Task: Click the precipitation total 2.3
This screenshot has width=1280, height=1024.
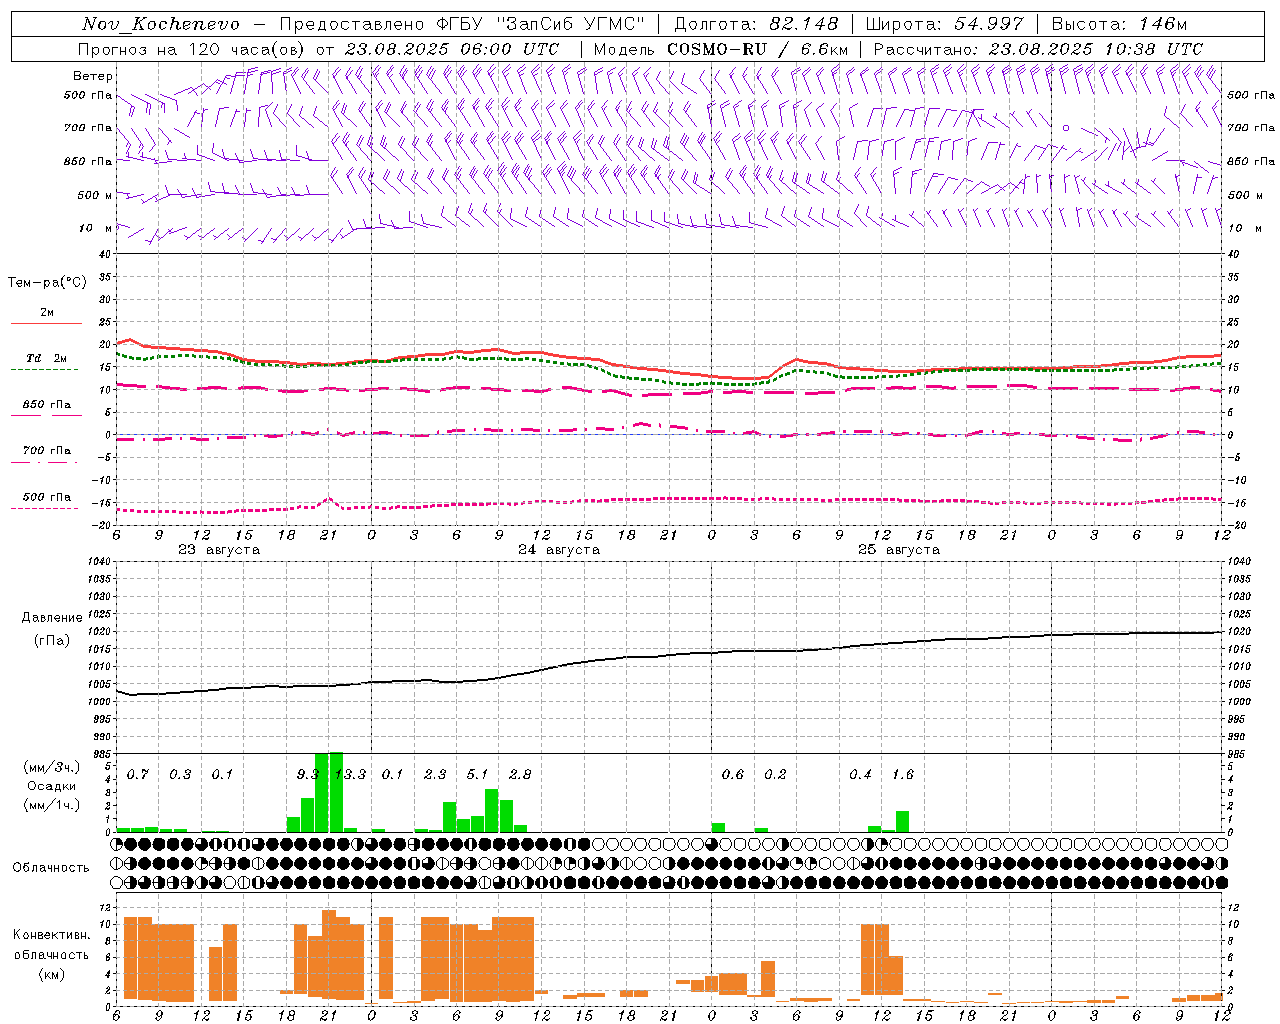Action: click(435, 774)
